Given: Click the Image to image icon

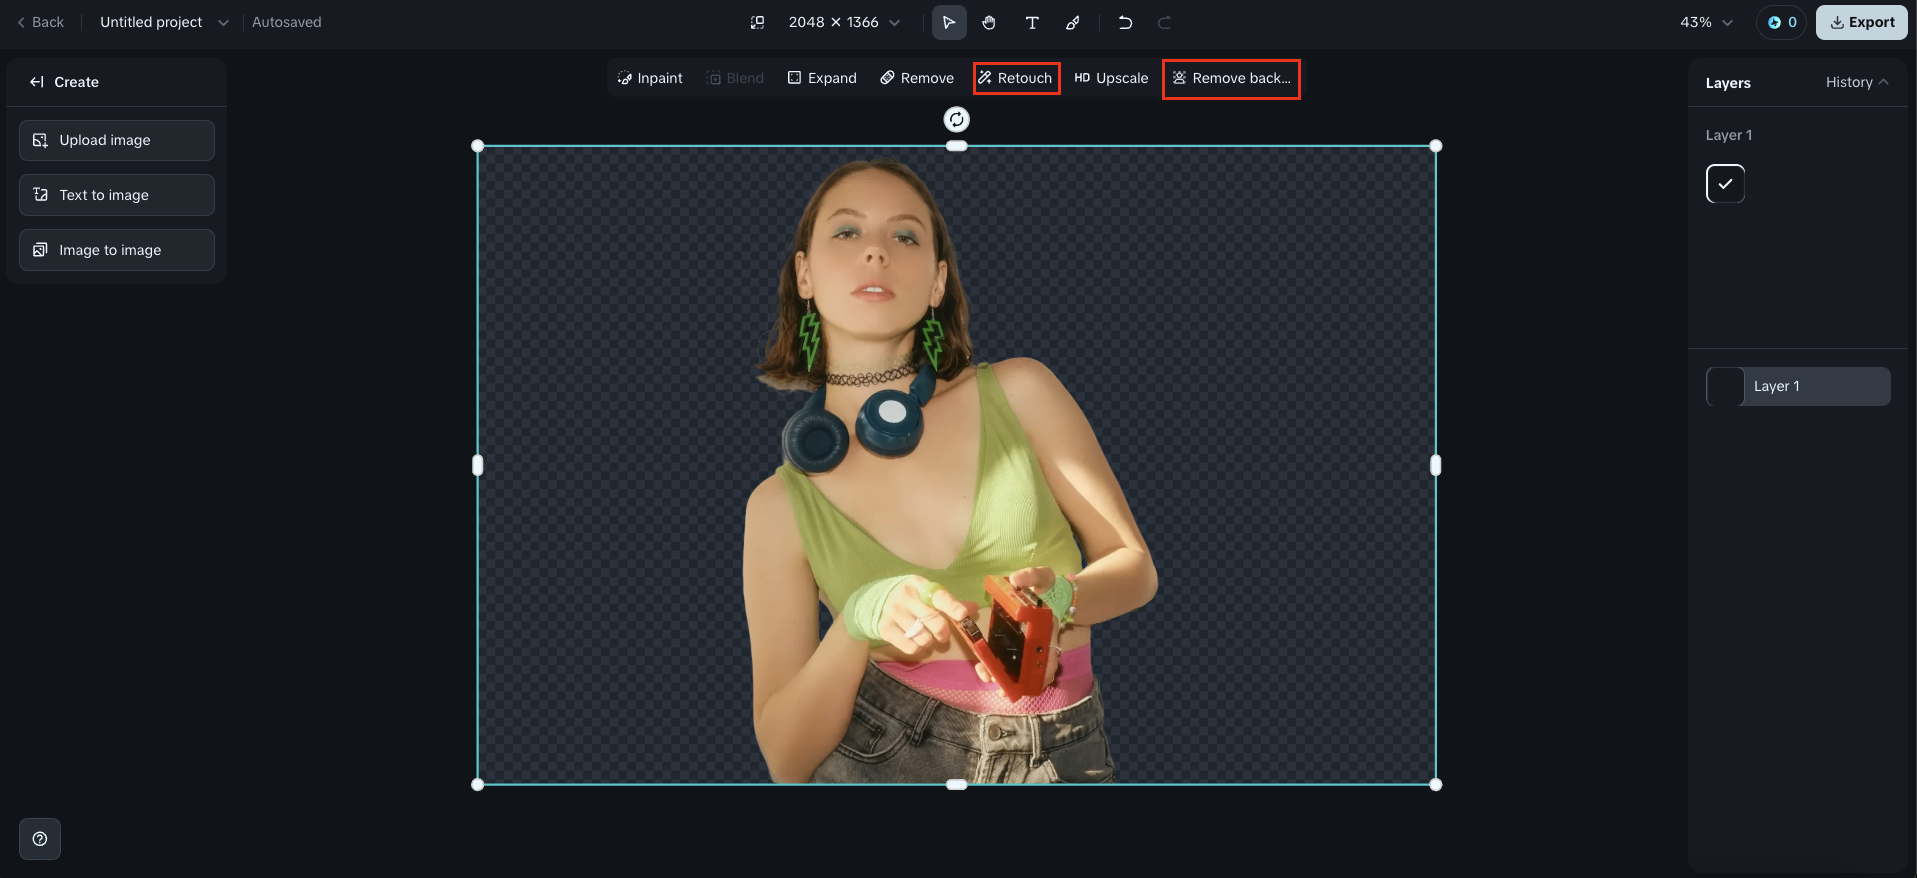Looking at the screenshot, I should coord(40,250).
